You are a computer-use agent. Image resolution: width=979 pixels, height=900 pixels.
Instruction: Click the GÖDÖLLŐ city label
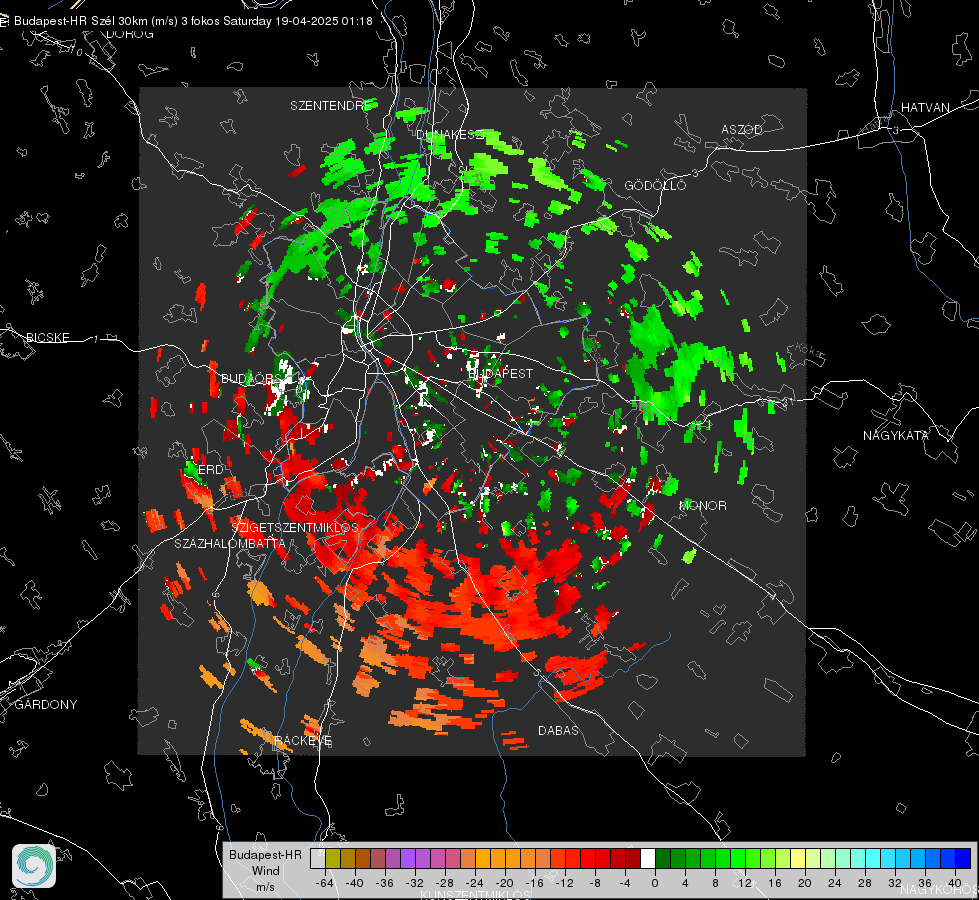pos(655,185)
